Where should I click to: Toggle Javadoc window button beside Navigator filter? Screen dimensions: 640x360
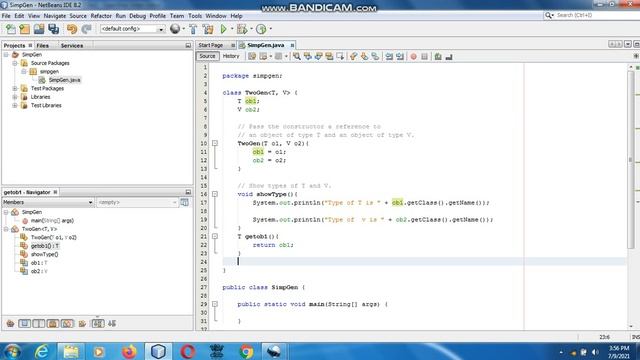click(184, 202)
